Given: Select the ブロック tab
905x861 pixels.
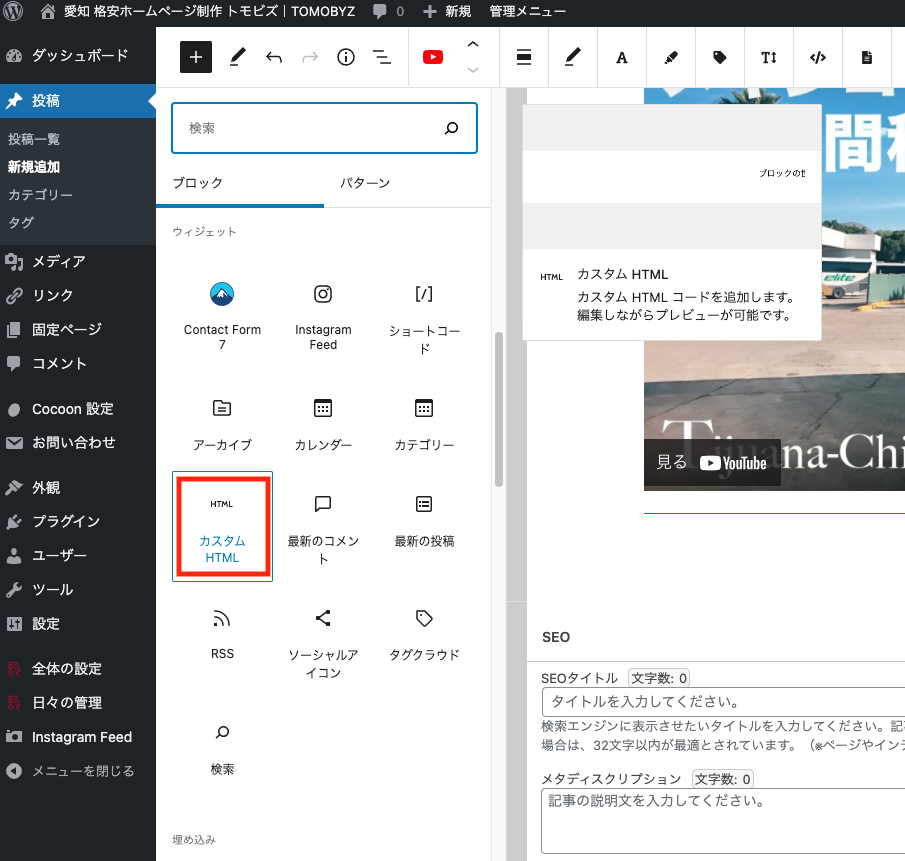Looking at the screenshot, I should tap(198, 183).
